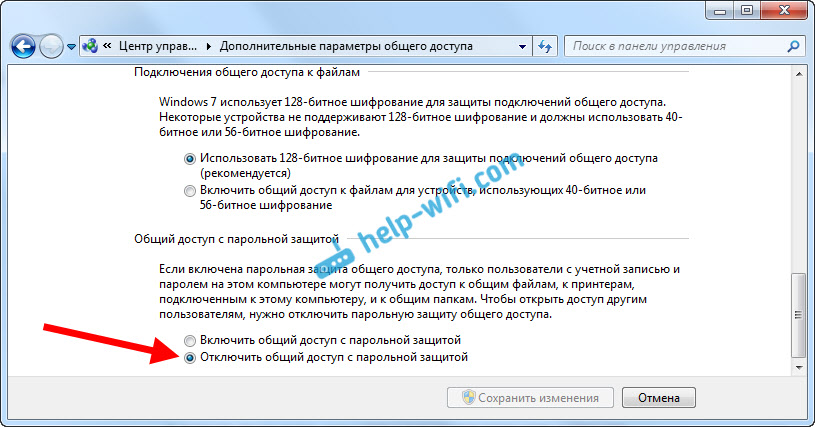Screen dimensions: 815x427
Task: Expand arrow after "Центр управ..." breadcrumb
Action: tap(208, 46)
